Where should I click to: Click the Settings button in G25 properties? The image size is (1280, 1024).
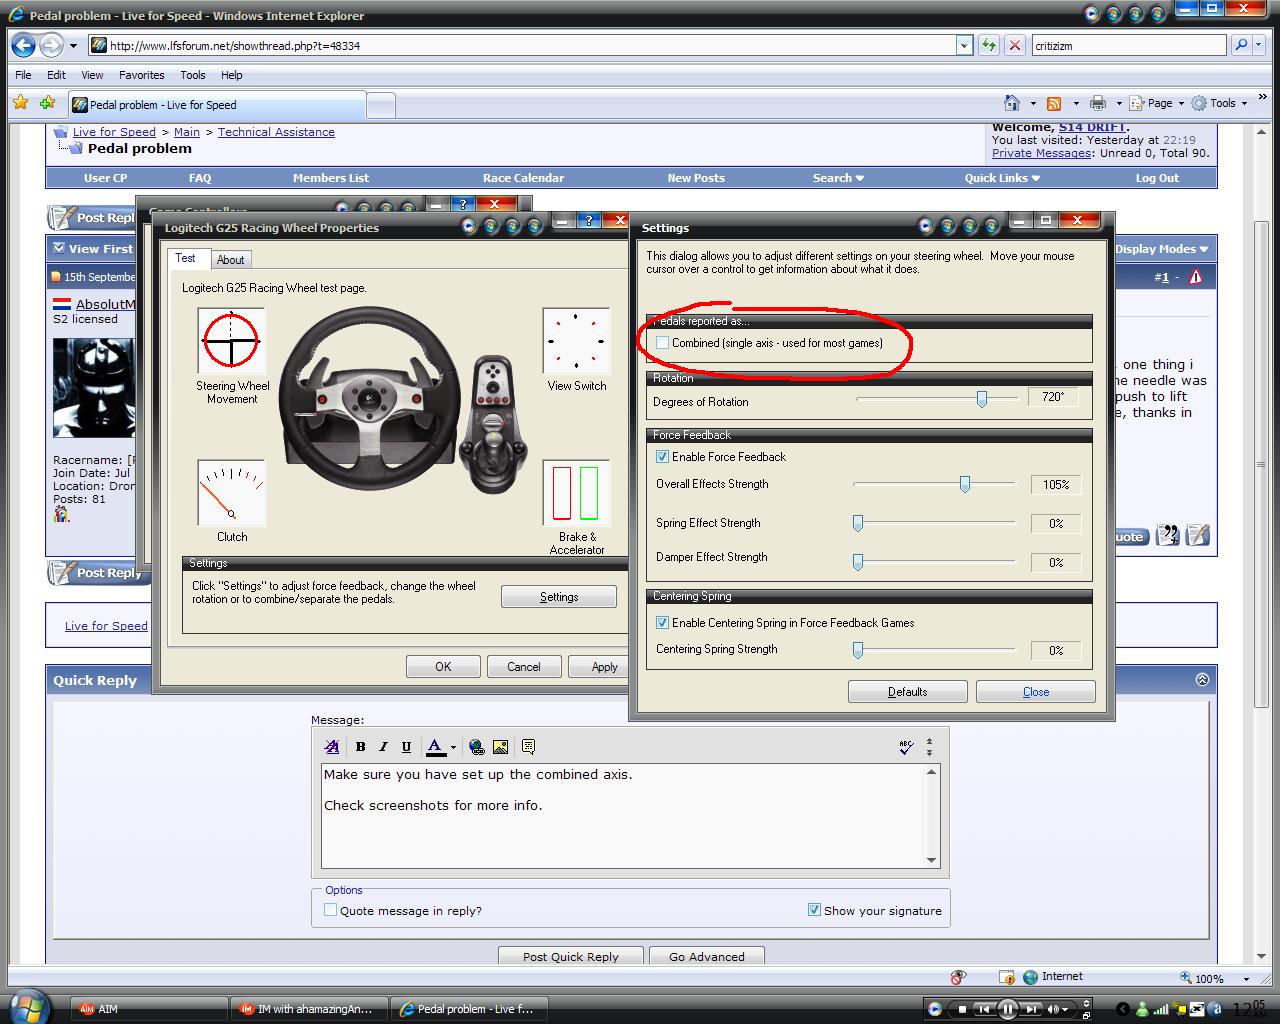[559, 597]
